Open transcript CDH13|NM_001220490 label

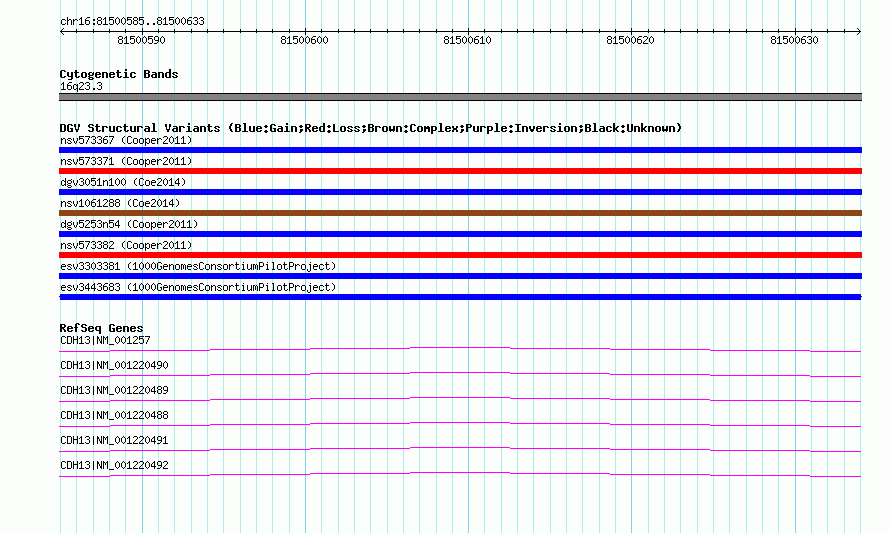tap(114, 366)
